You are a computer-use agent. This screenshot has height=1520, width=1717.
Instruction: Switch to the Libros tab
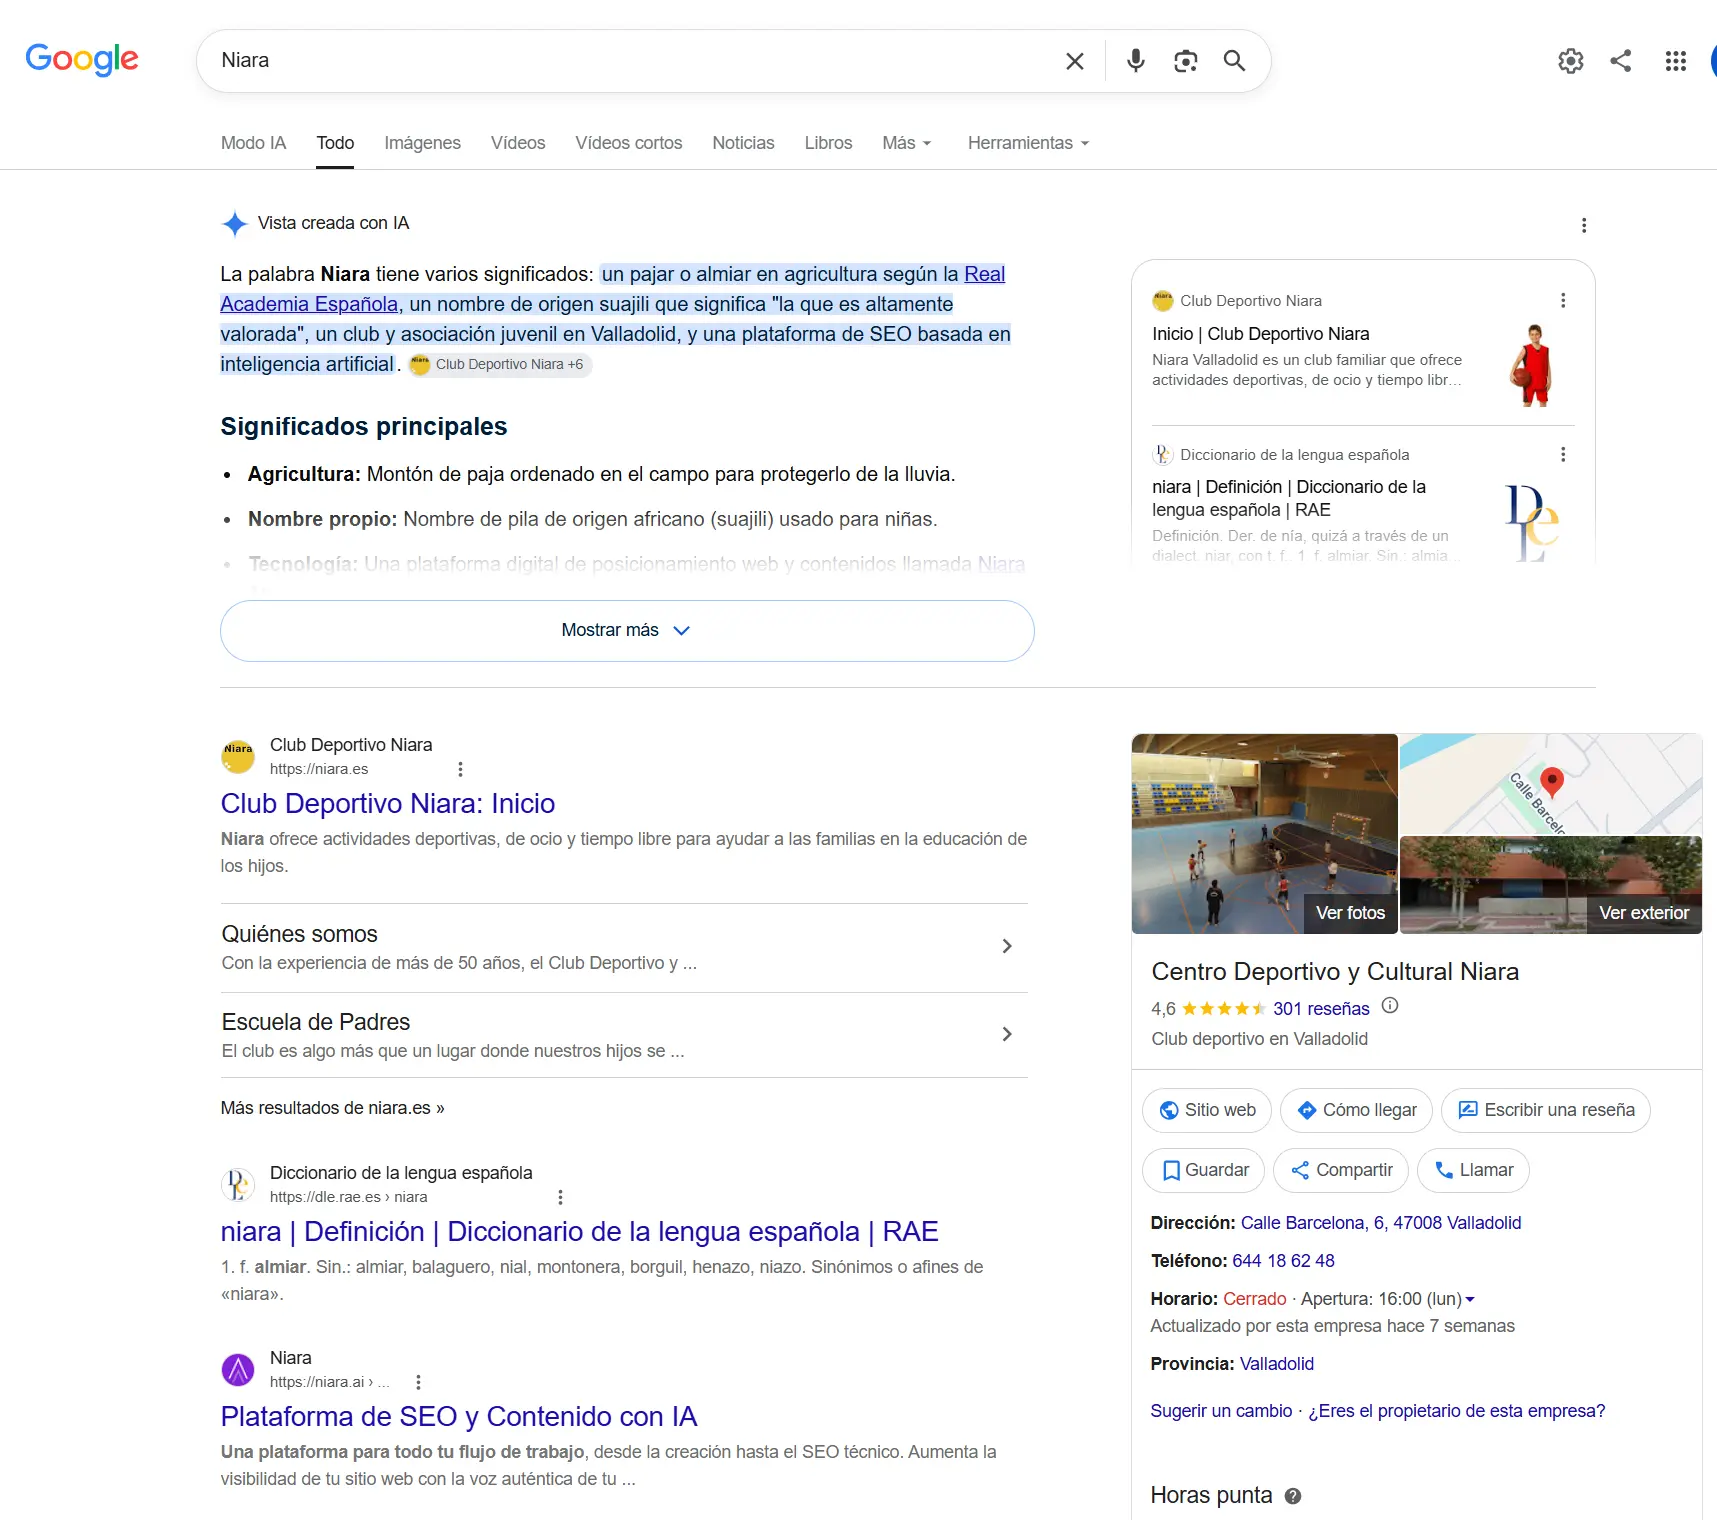point(828,143)
